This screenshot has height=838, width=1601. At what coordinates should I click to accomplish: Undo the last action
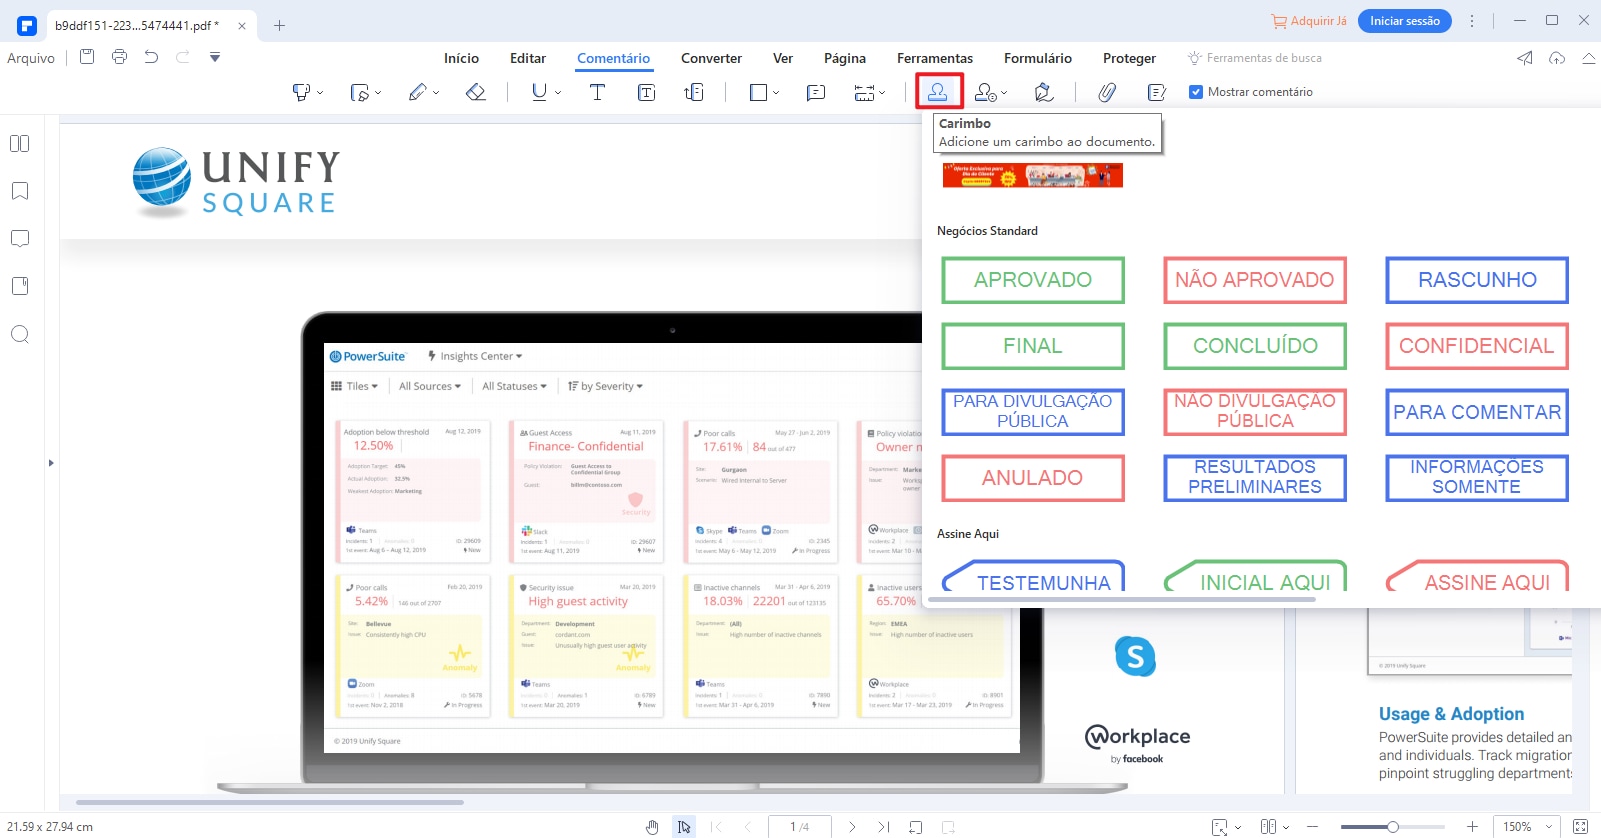[x=151, y=57]
